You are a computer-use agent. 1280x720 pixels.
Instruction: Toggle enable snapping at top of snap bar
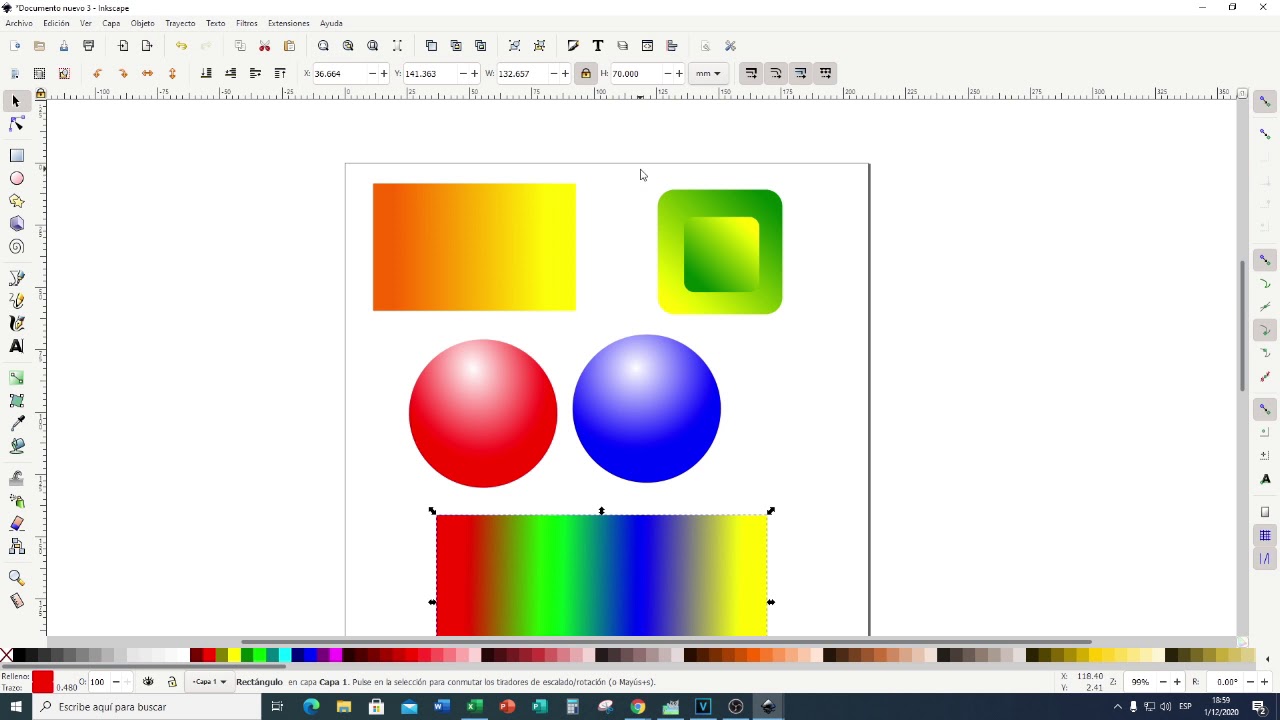pyautogui.click(x=1265, y=102)
